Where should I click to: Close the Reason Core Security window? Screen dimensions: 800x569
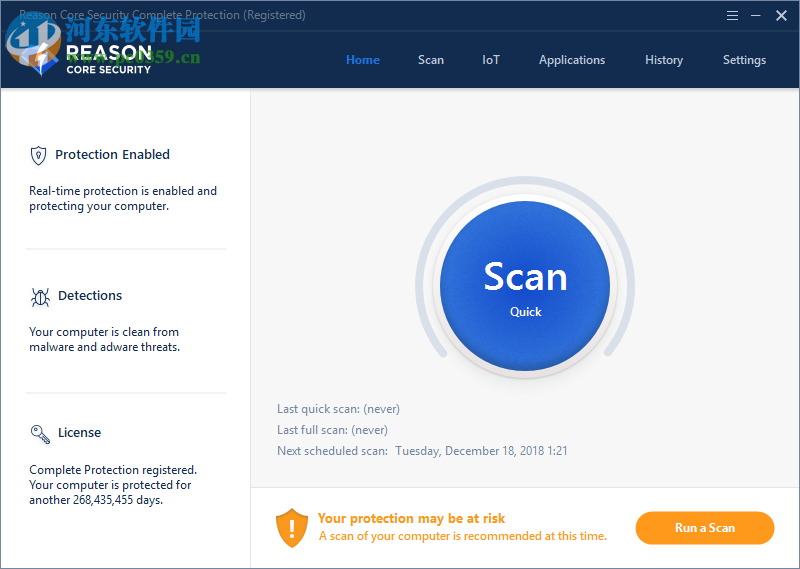[781, 16]
